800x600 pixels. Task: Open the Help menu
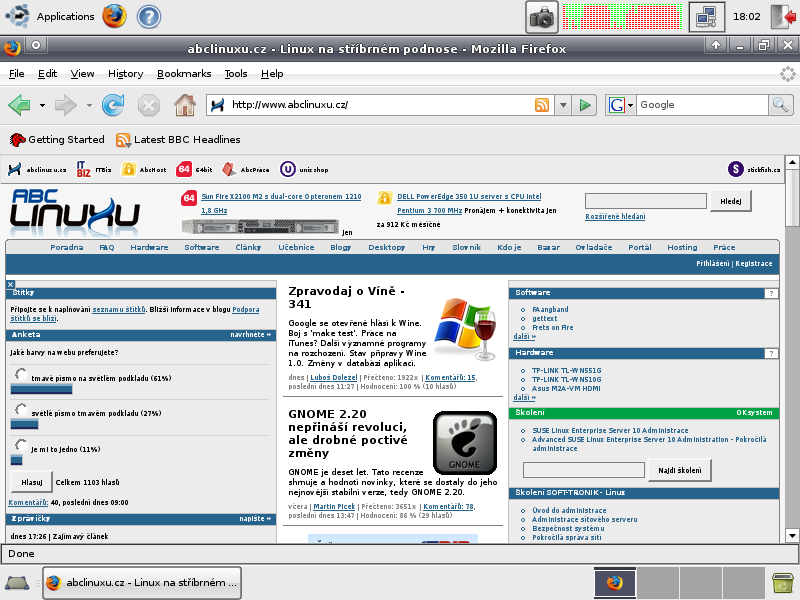(272, 74)
